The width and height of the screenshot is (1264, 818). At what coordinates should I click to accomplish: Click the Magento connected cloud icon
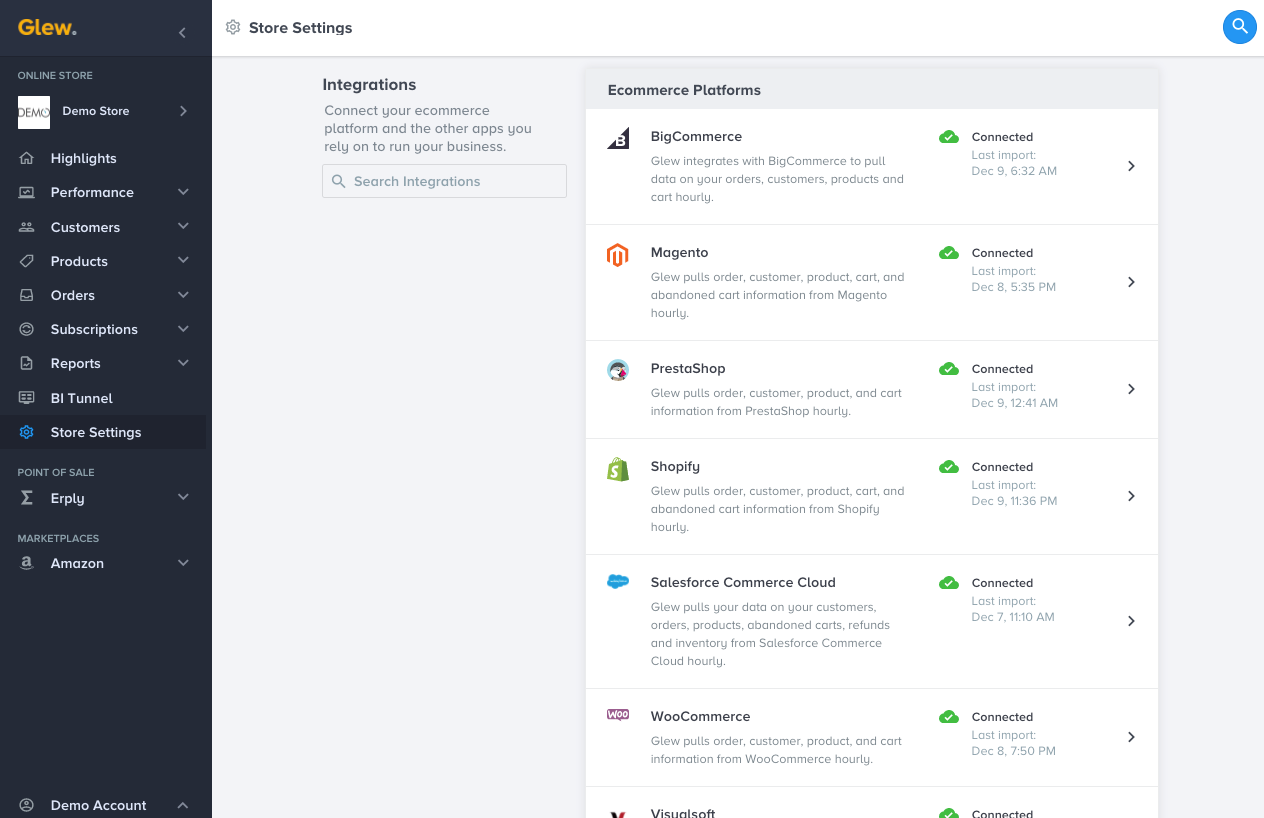pyautogui.click(x=949, y=253)
